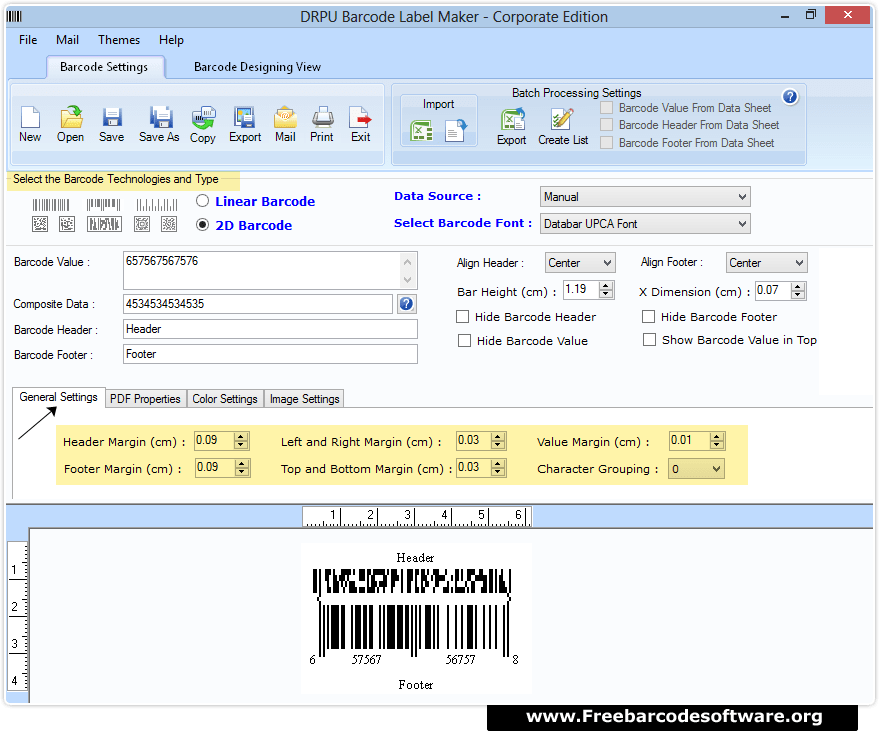Enable Hide Barcode Header
Screen dimensions: 879x731
464,316
